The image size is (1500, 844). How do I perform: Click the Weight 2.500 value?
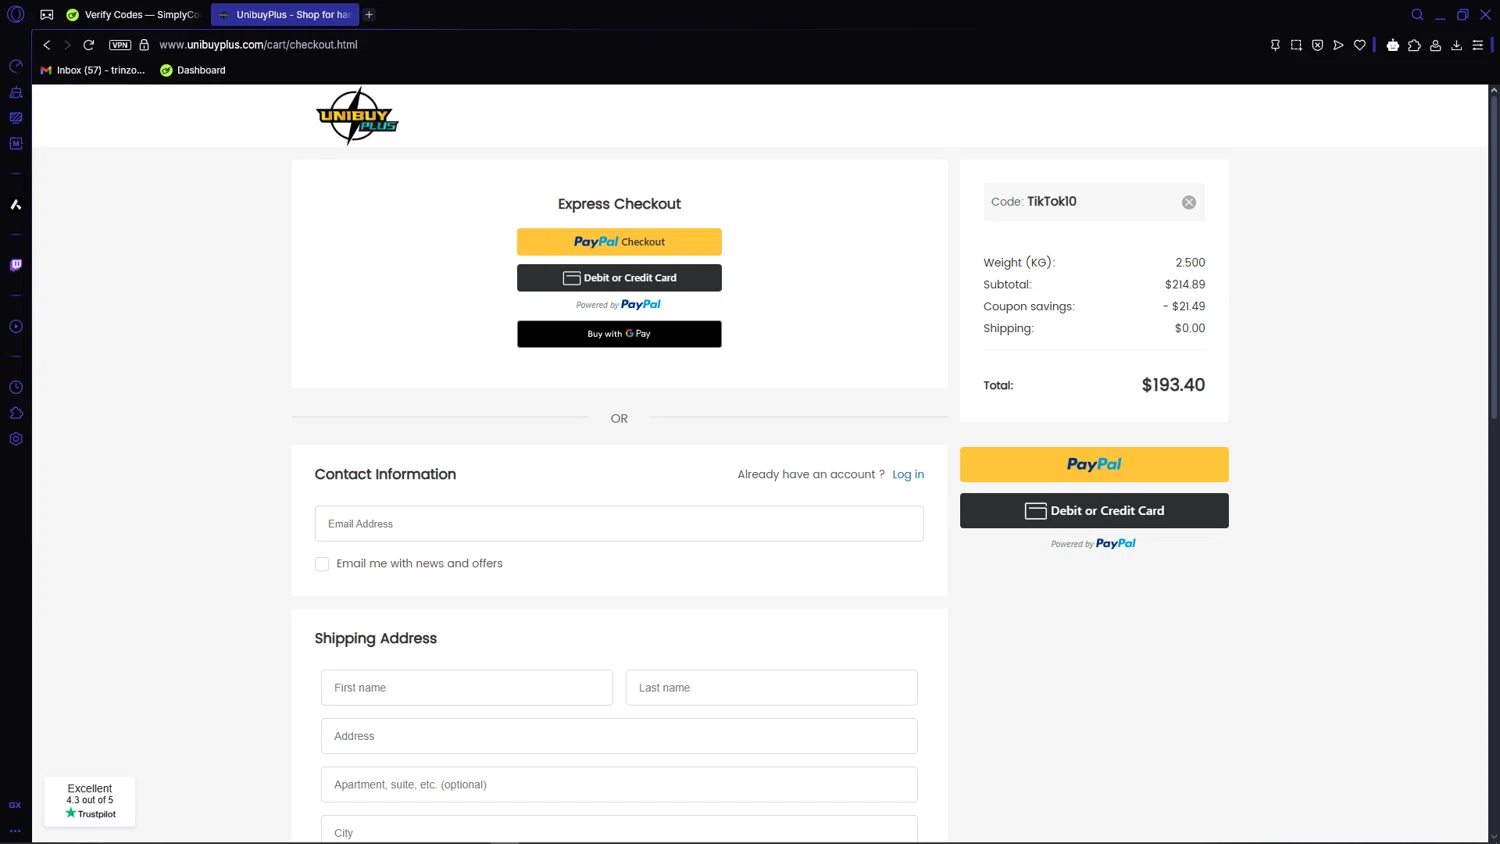1190,262
